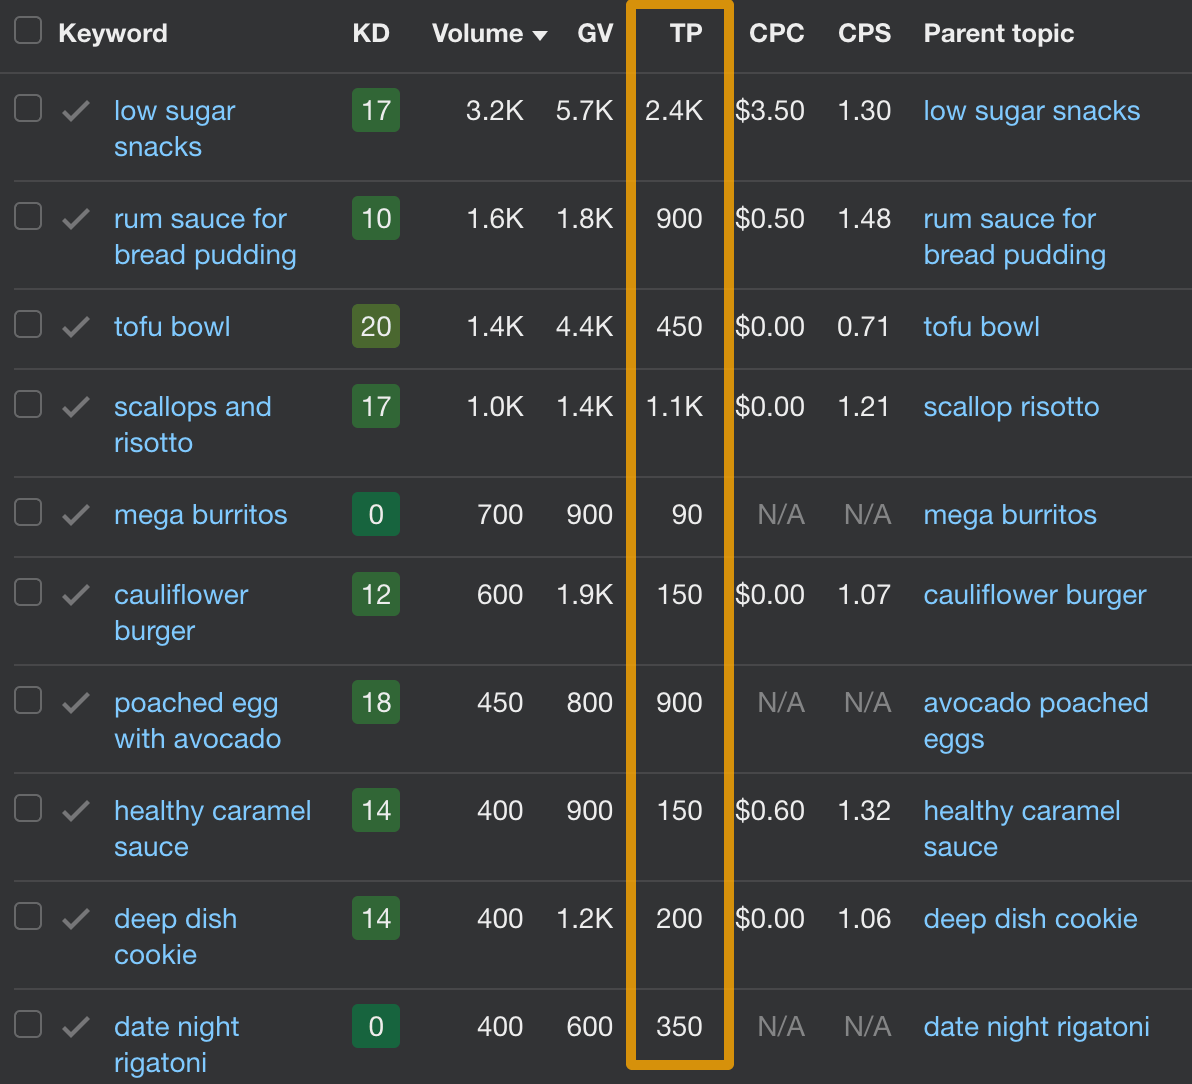Click the checkmark icon for "date night rigatoni"
The width and height of the screenshot is (1192, 1084).
[75, 1027]
